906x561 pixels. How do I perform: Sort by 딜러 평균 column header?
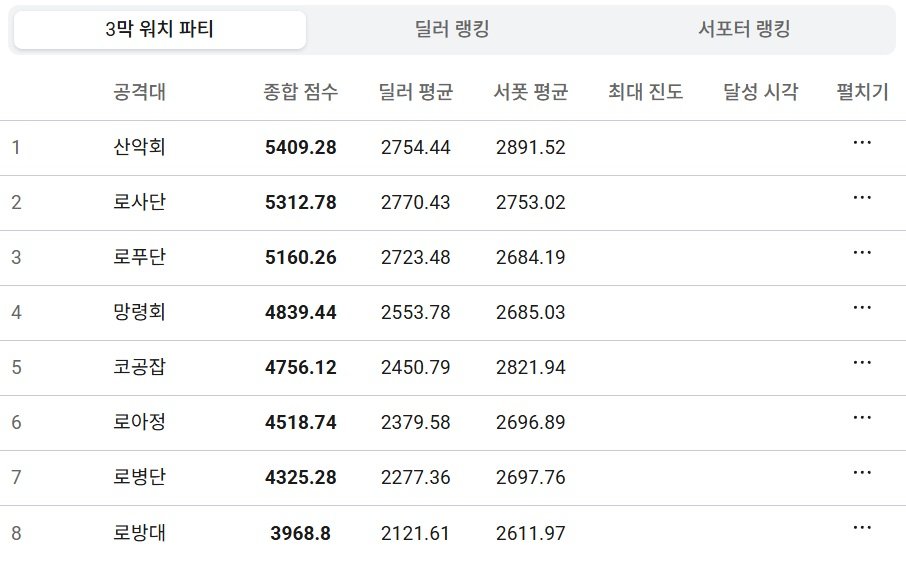pyautogui.click(x=416, y=93)
